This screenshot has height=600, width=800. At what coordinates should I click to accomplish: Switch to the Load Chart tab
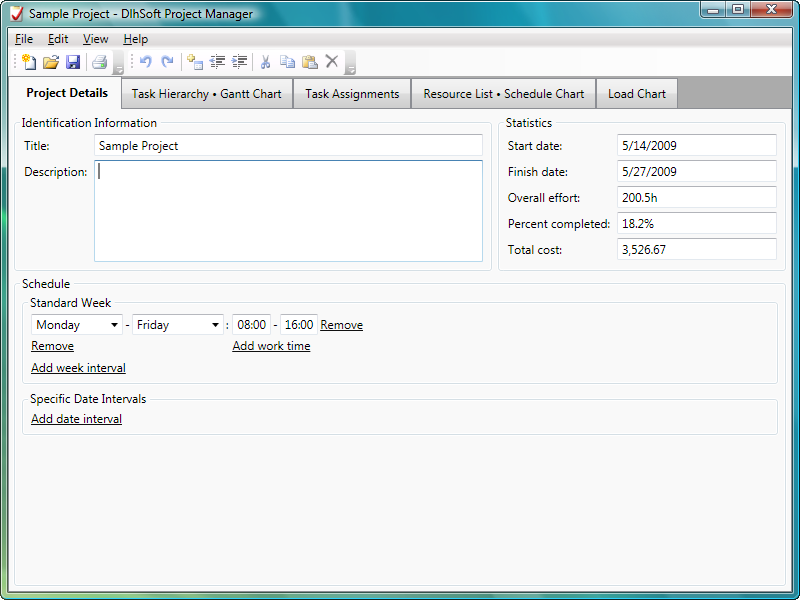637,94
